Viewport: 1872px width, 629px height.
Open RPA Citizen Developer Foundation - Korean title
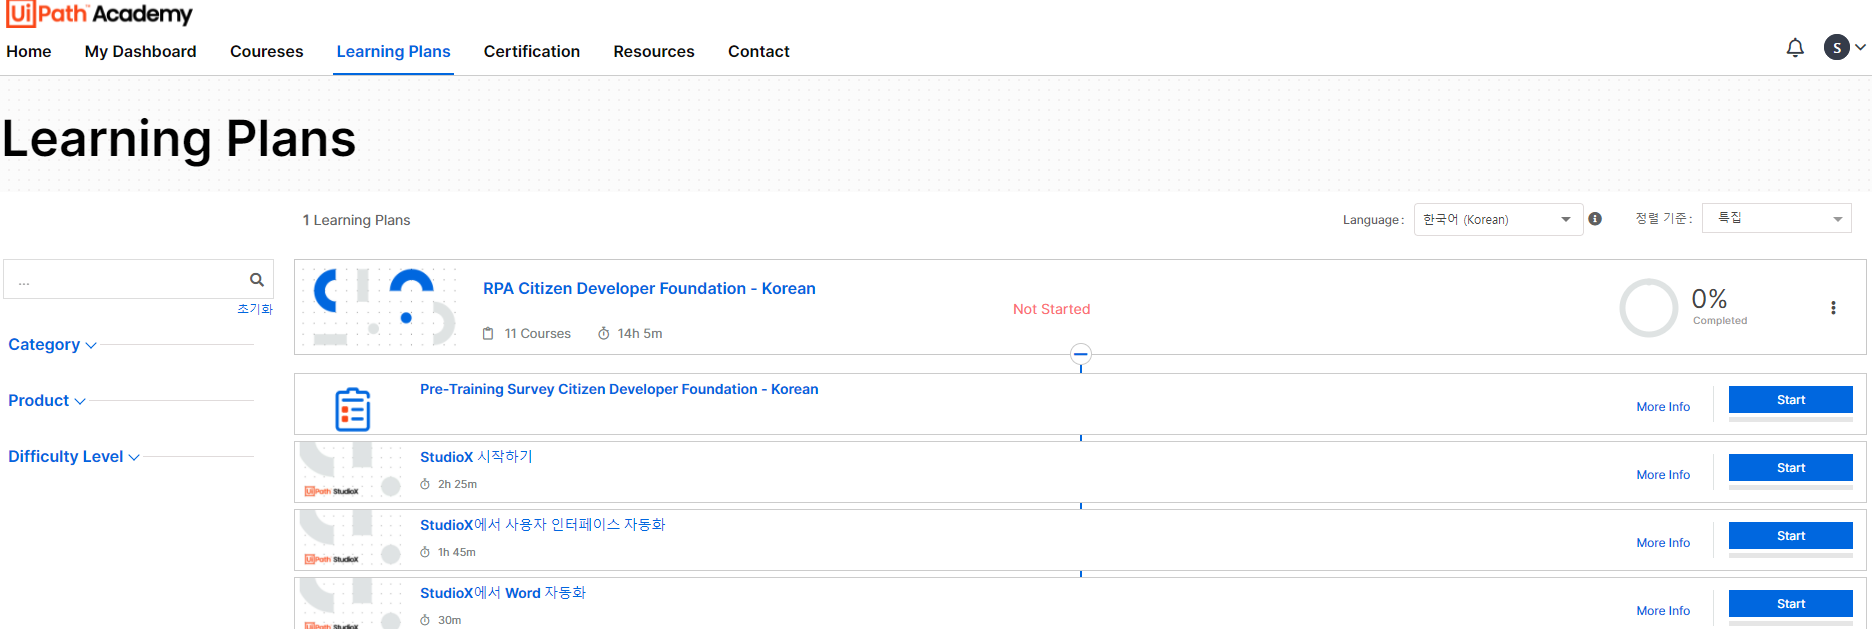point(649,288)
